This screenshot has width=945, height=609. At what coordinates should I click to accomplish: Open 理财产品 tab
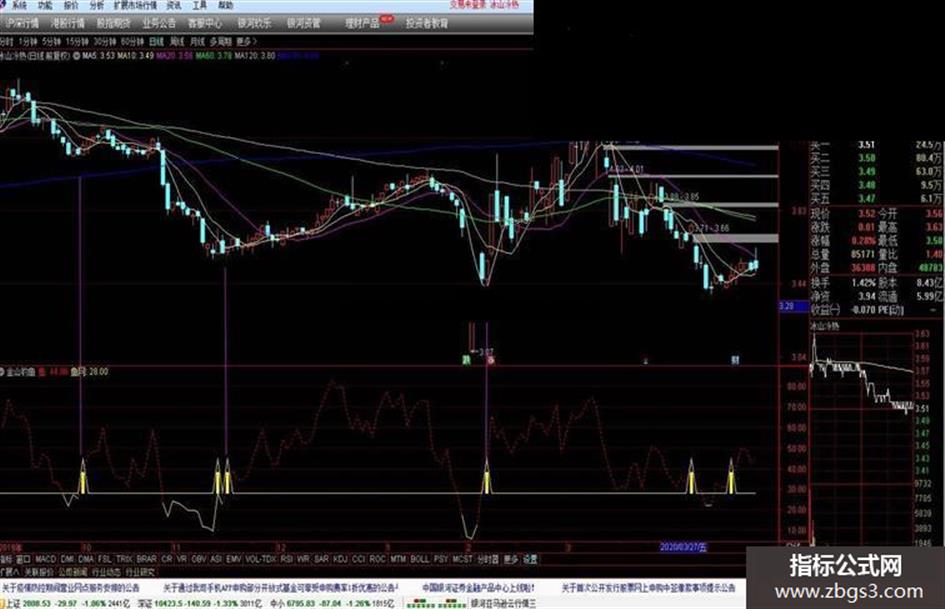(362, 24)
